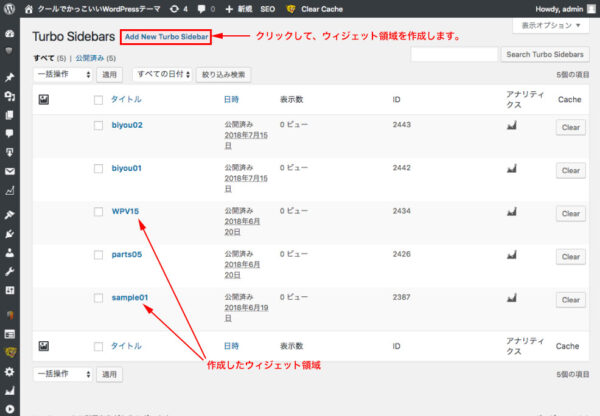Open Plugins via the plug sidebar icon
Viewport: 600px width, 416px height.
tap(10, 234)
